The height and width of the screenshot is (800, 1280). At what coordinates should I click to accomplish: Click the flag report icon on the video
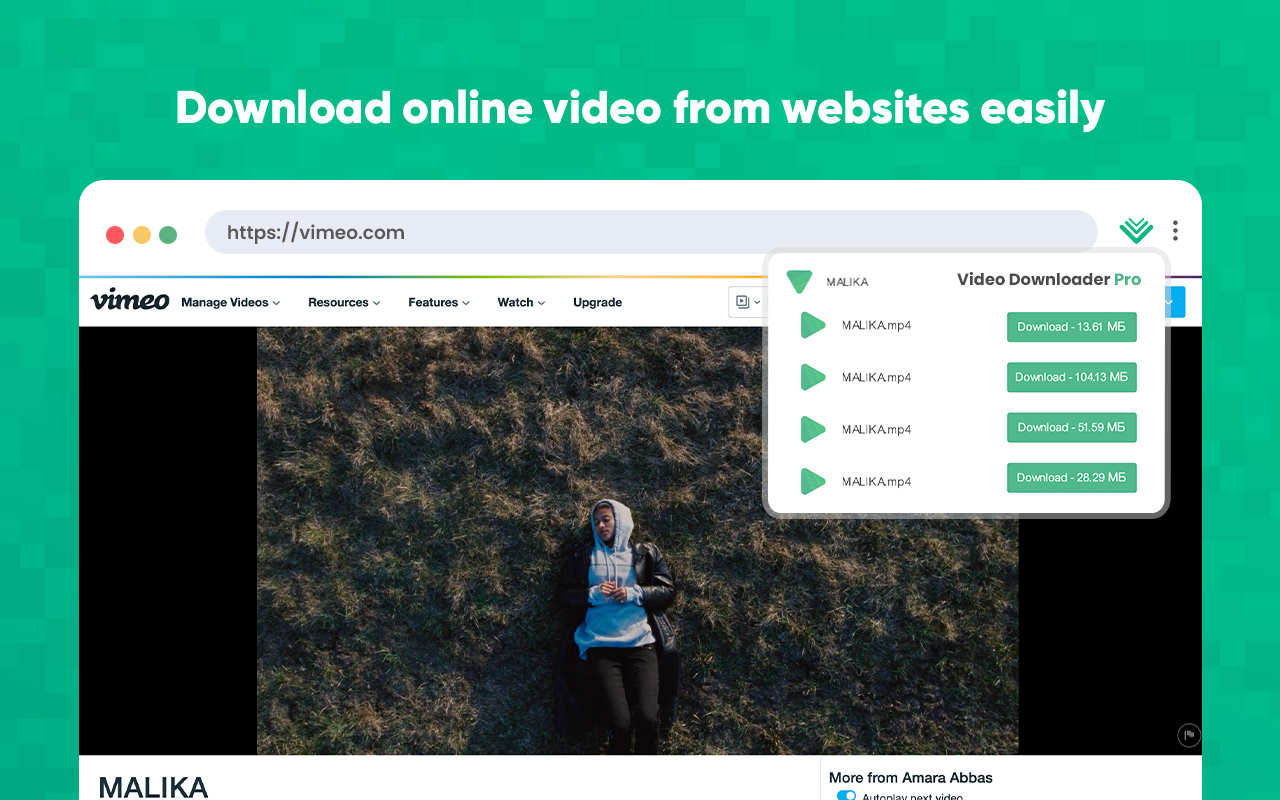(1188, 735)
